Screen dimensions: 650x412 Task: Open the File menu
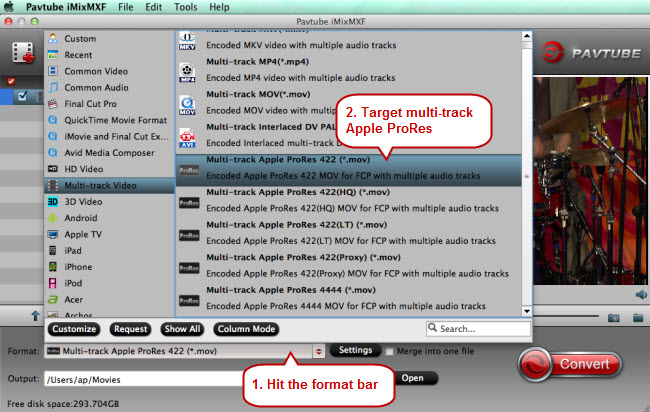pyautogui.click(x=126, y=7)
